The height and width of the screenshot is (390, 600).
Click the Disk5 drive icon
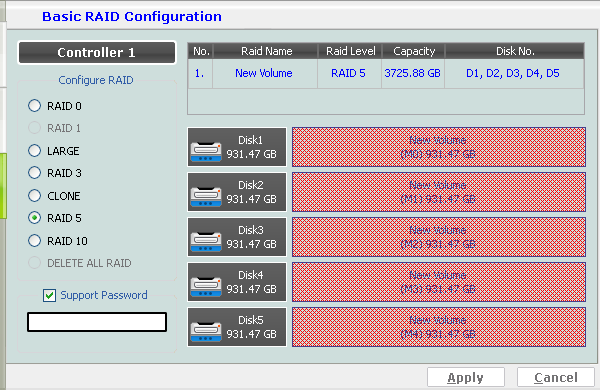pyautogui.click(x=206, y=332)
